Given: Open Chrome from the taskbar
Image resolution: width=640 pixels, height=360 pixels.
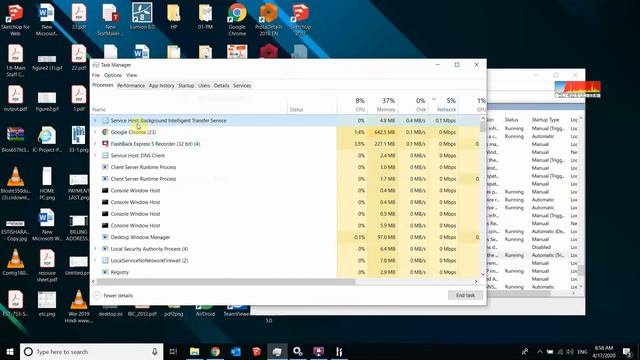Looking at the screenshot, I should point(215,351).
